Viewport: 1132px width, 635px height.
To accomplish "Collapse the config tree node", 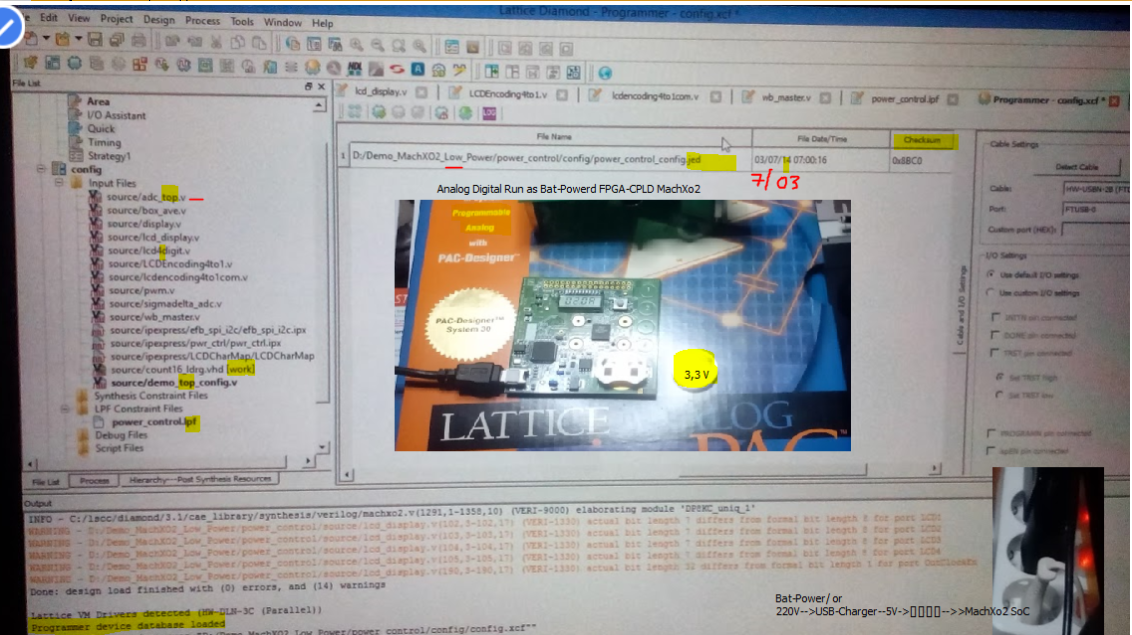I will pyautogui.click(x=40, y=169).
